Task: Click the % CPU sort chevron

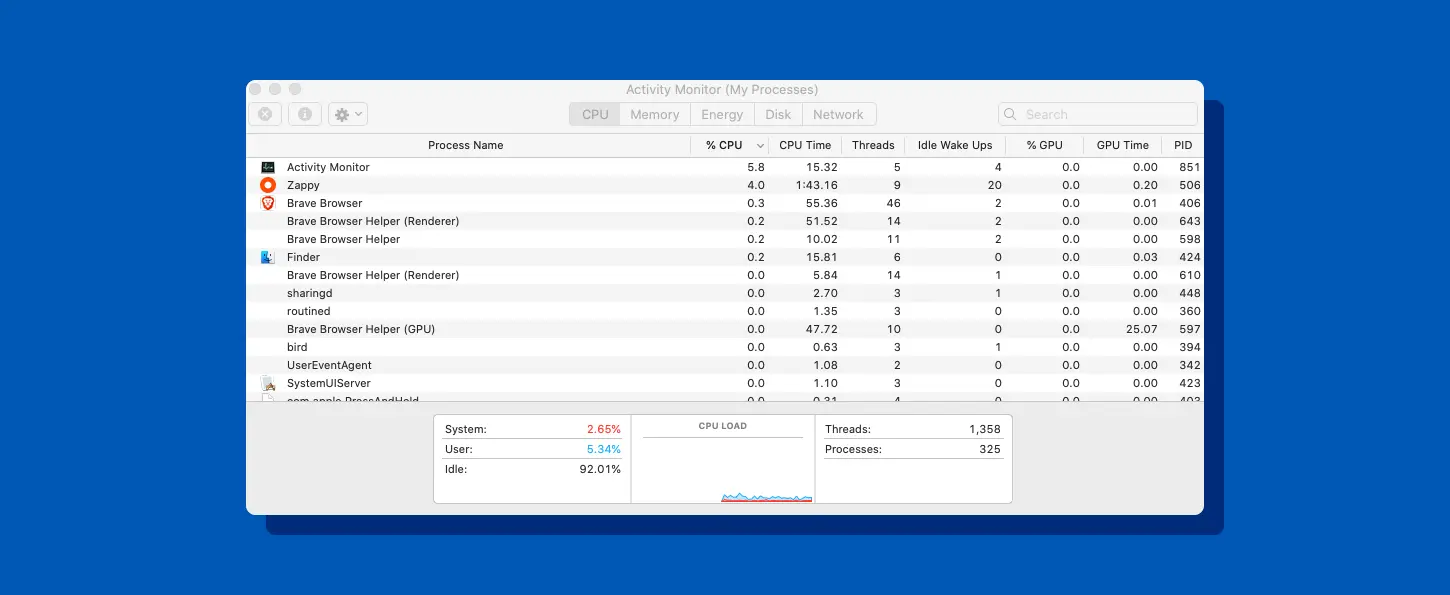Action: click(x=760, y=145)
